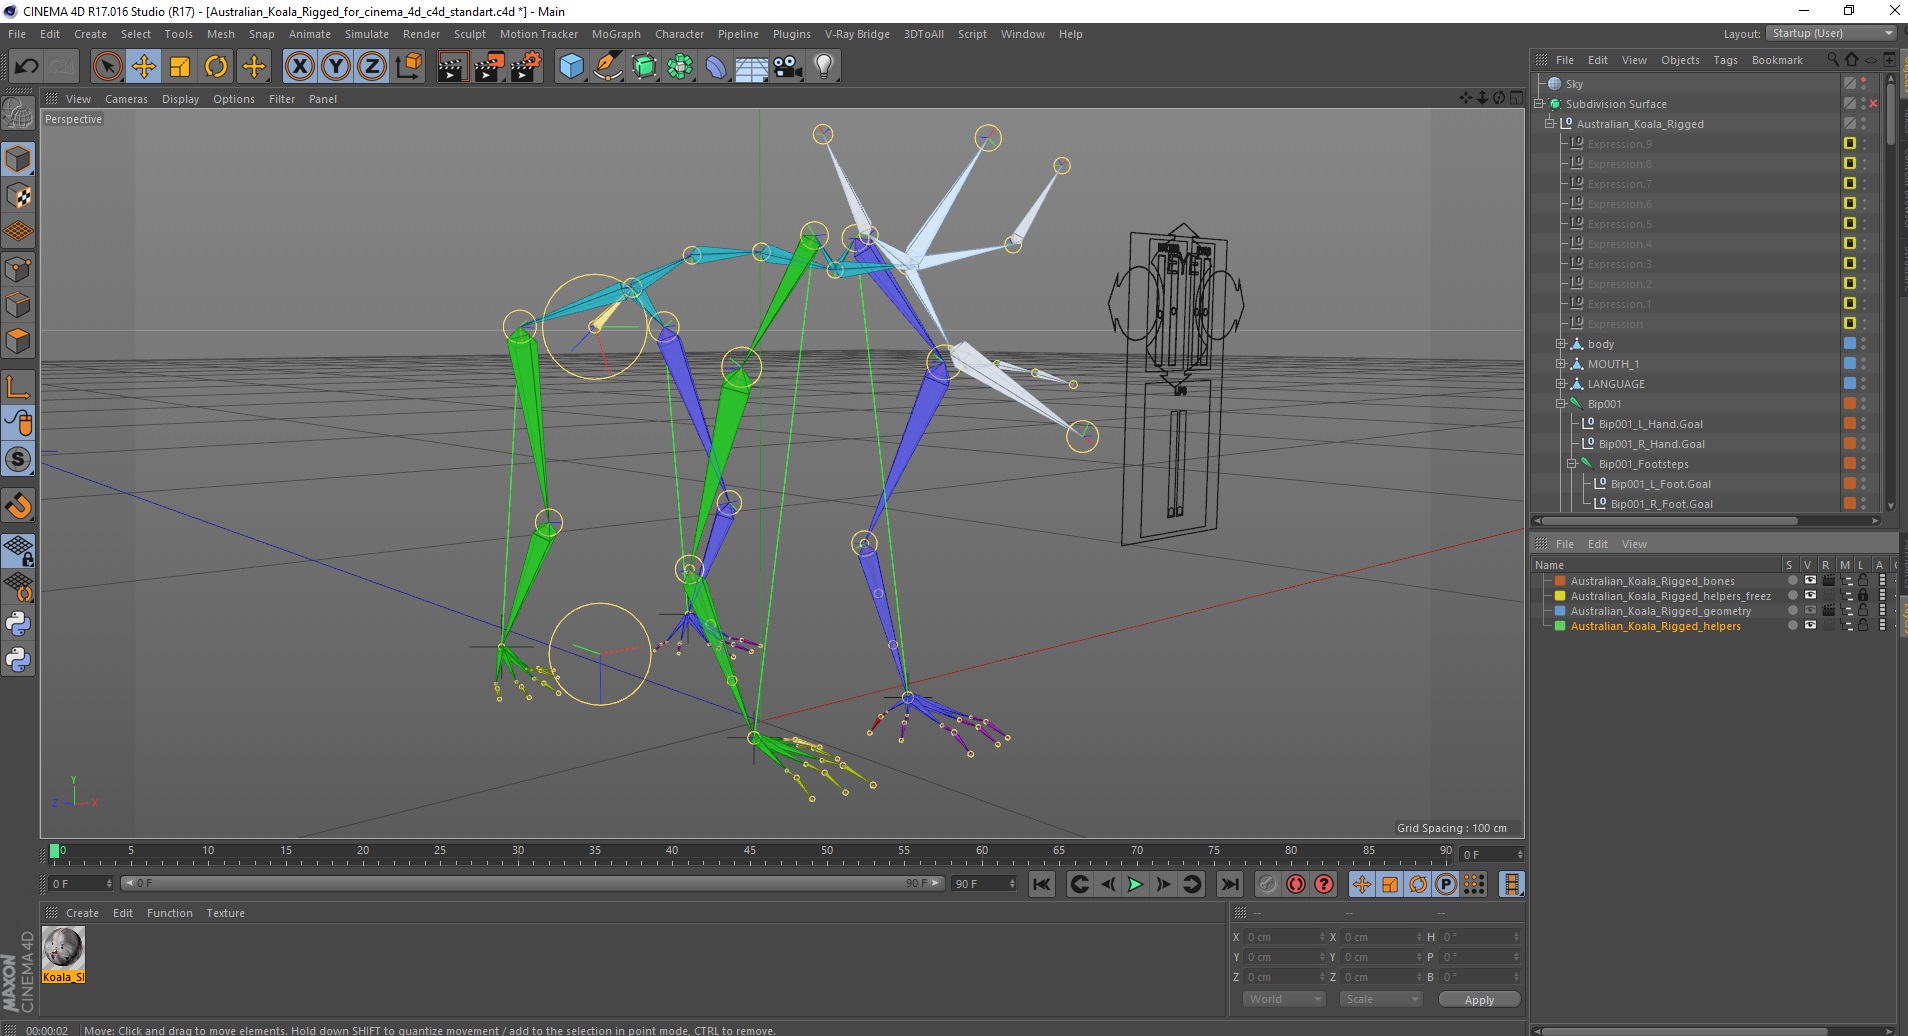
Task: Open the Scale mode dropdown
Action: pos(1380,999)
